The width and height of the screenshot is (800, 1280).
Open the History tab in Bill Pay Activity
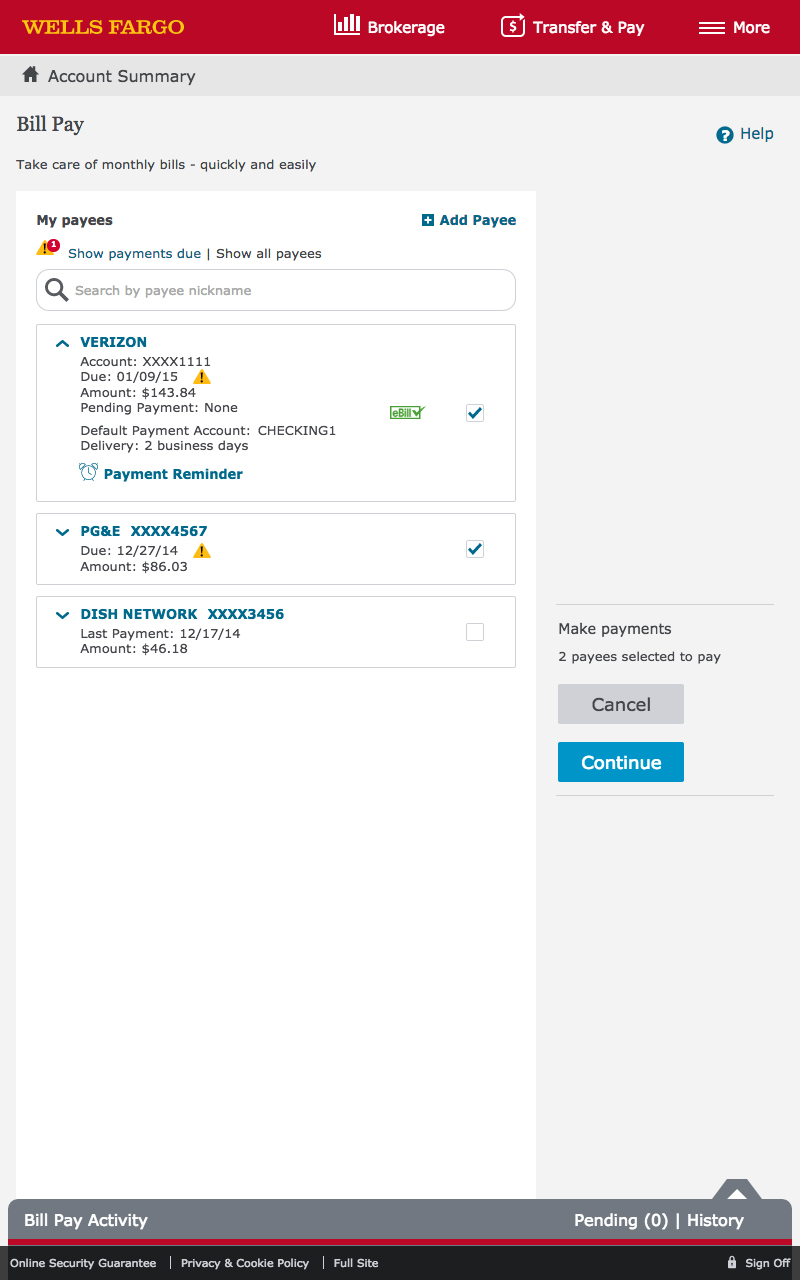coord(715,1220)
